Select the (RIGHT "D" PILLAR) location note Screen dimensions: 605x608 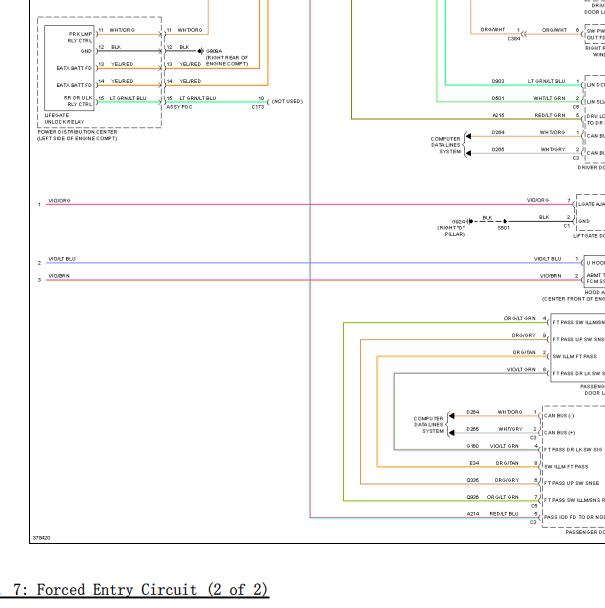tap(451, 231)
